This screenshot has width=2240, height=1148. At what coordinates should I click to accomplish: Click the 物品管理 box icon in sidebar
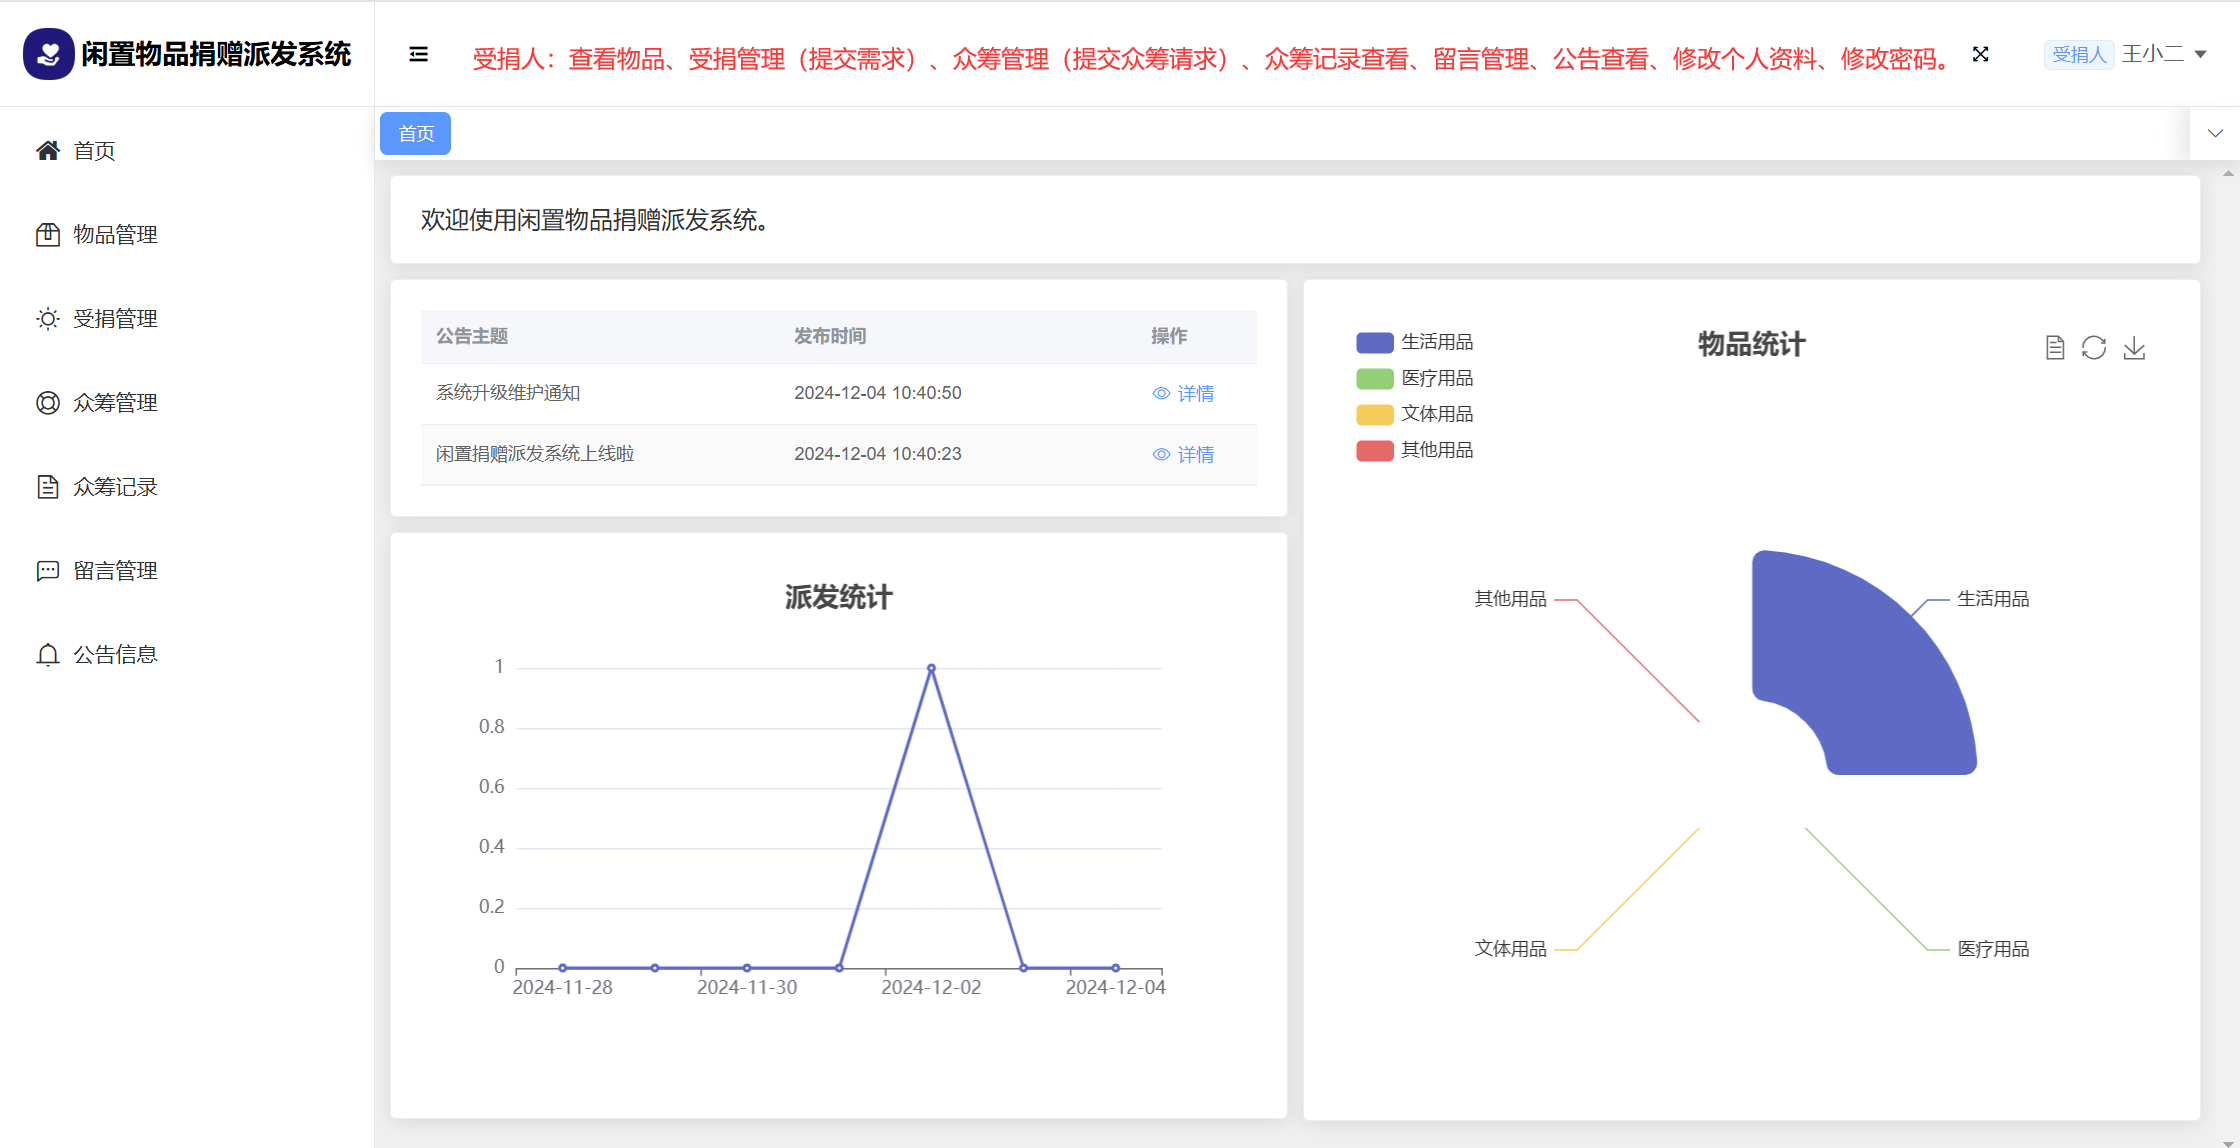tap(47, 234)
